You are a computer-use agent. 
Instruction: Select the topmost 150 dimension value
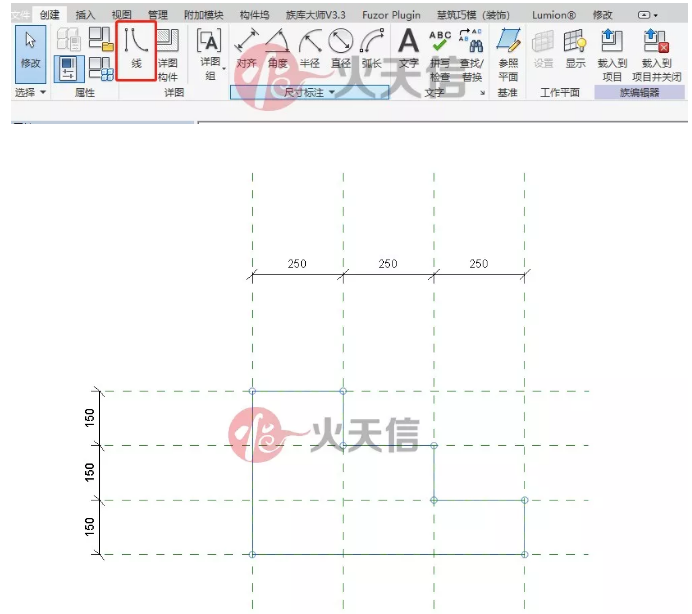pos(90,418)
